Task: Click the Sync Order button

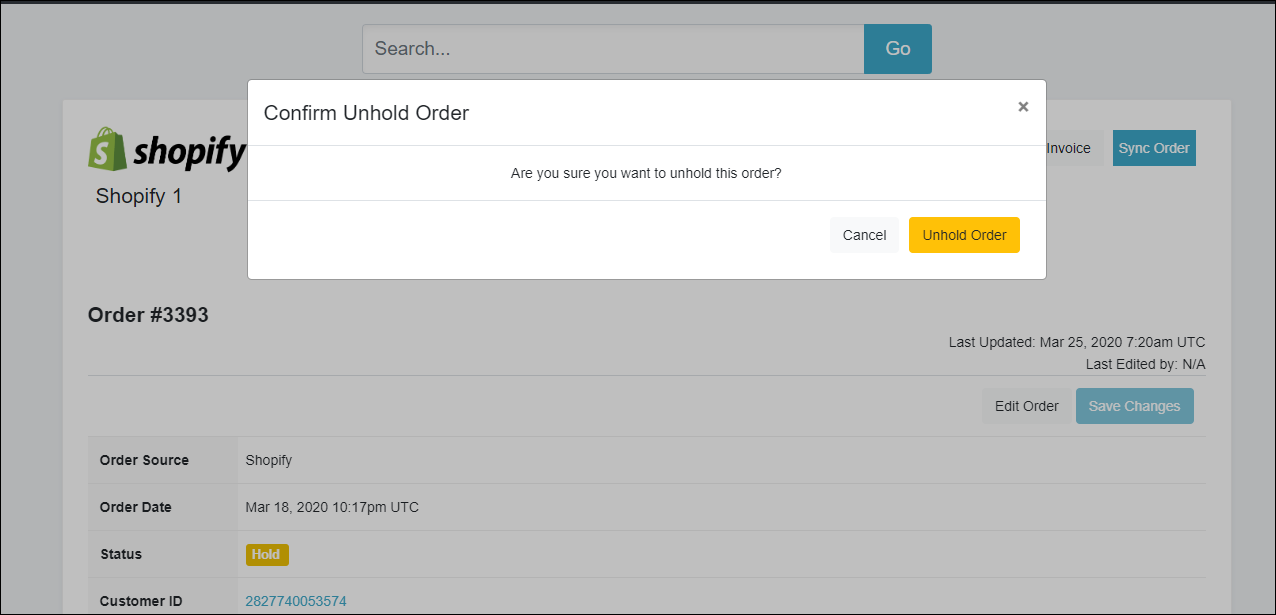Action: 1153,148
